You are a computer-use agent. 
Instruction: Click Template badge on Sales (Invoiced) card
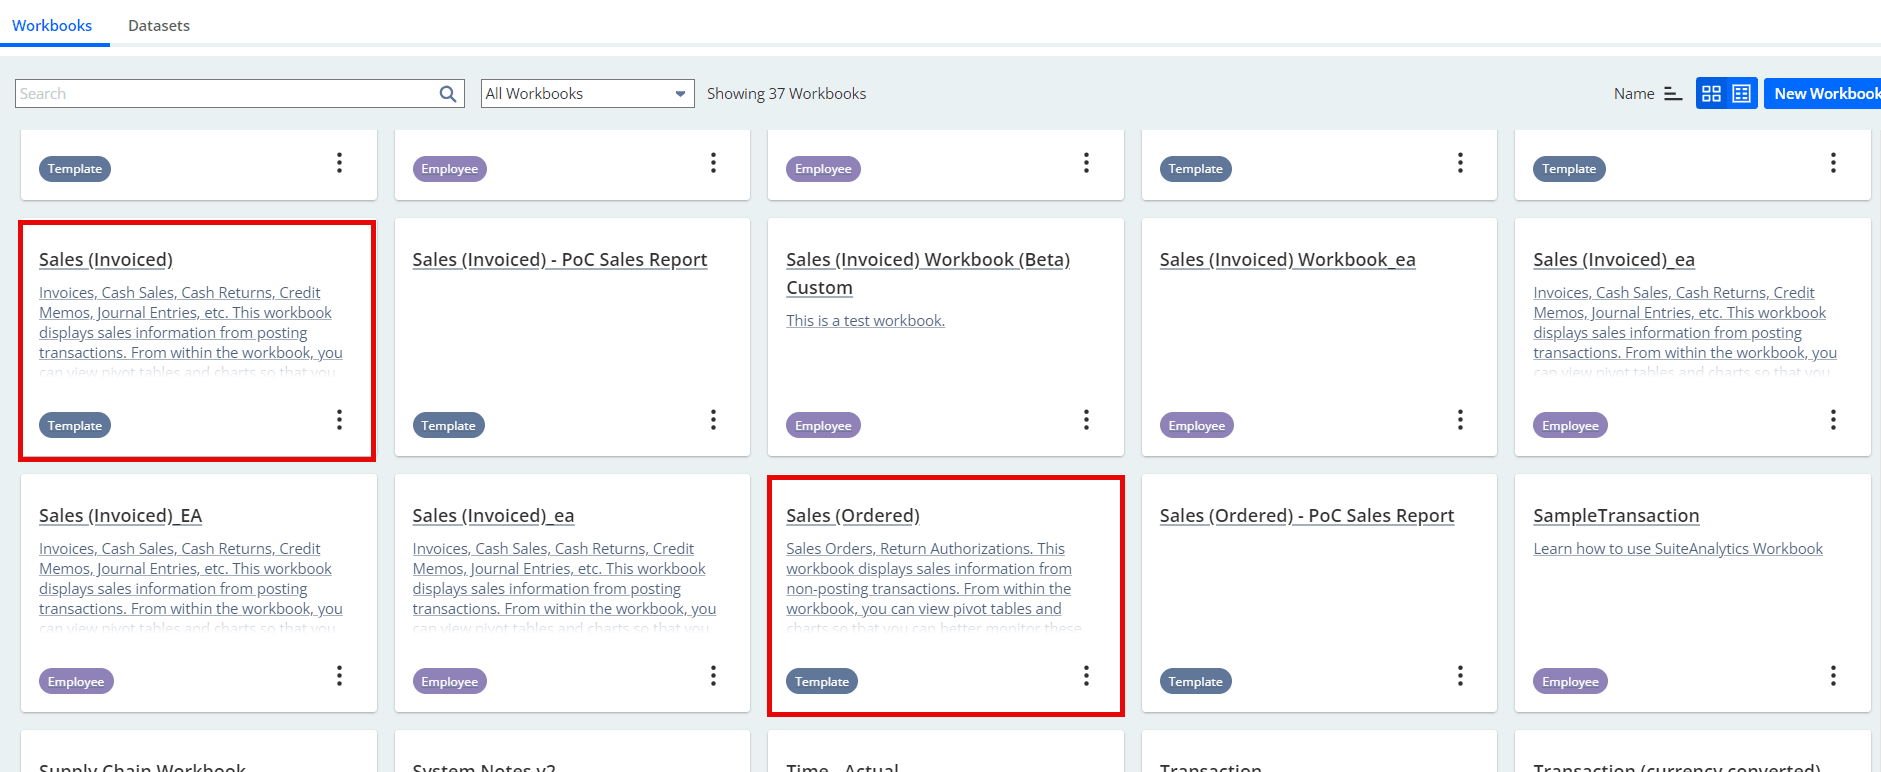tap(75, 425)
